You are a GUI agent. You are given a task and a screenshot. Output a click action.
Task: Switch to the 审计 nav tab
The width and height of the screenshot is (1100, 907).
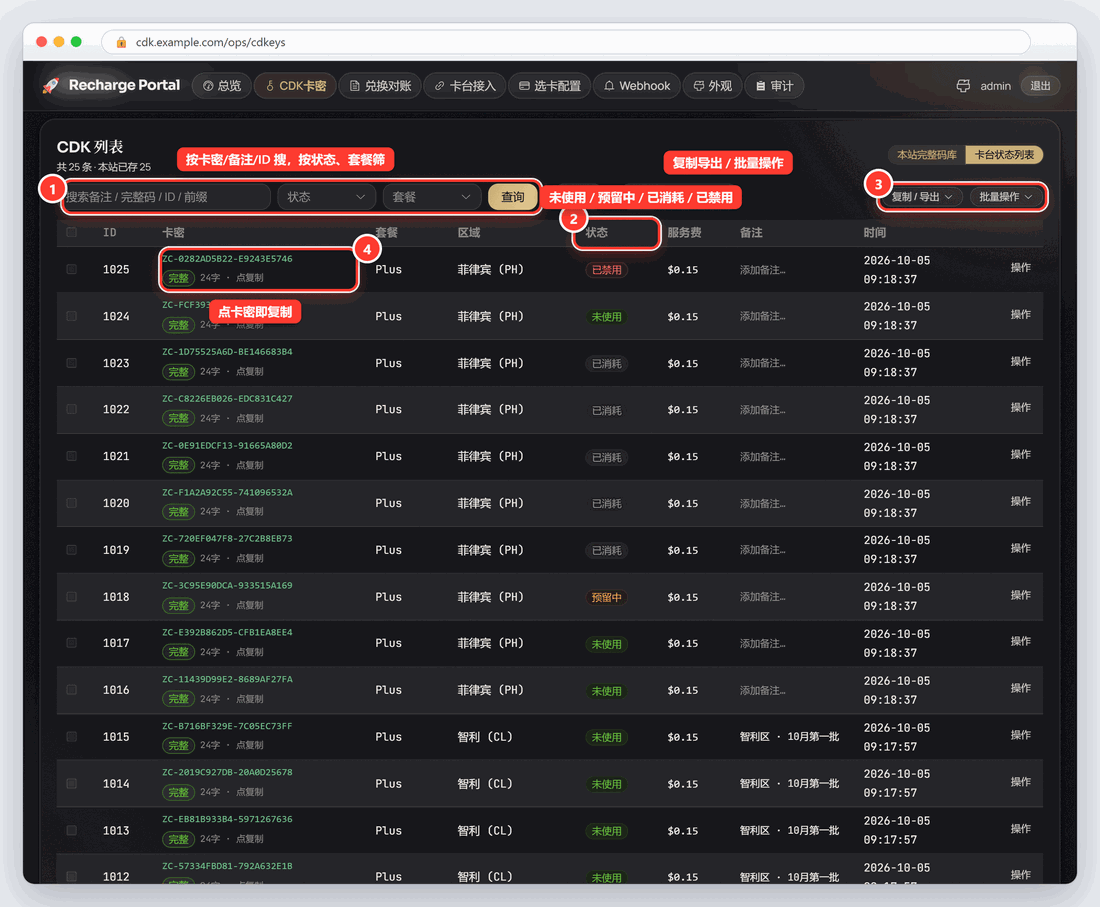pyautogui.click(x=774, y=86)
